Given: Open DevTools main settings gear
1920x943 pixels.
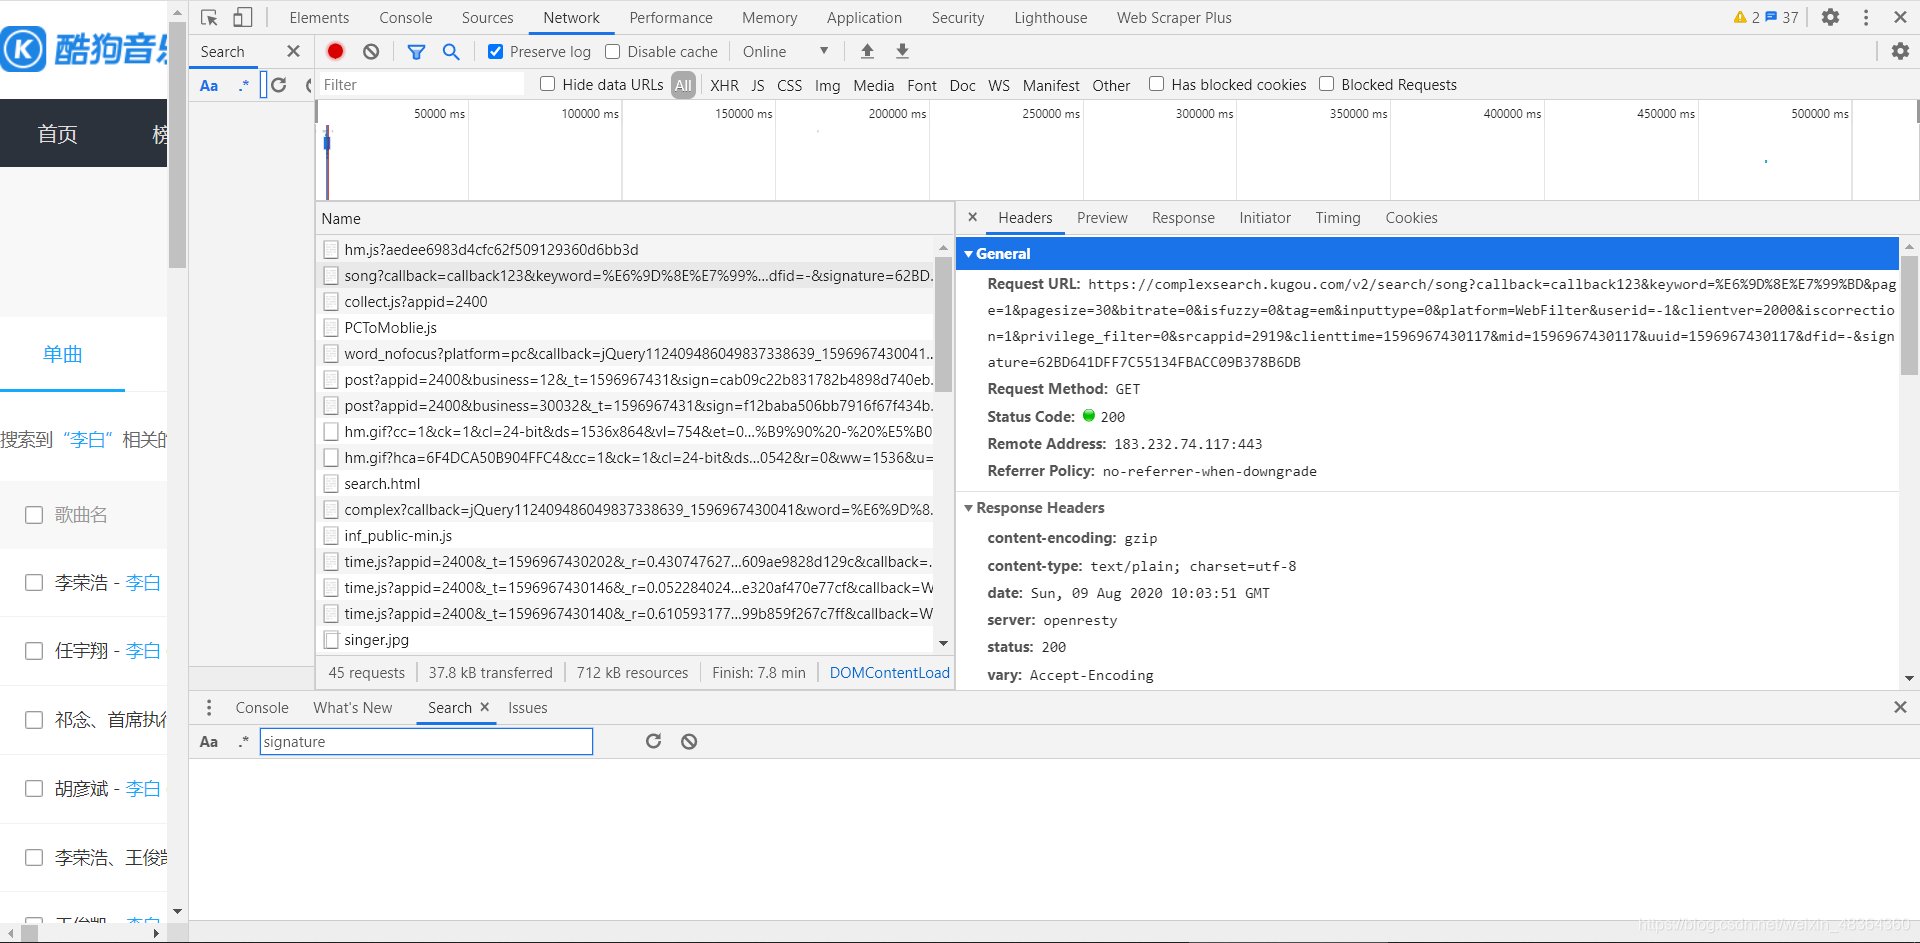Looking at the screenshot, I should [1830, 17].
